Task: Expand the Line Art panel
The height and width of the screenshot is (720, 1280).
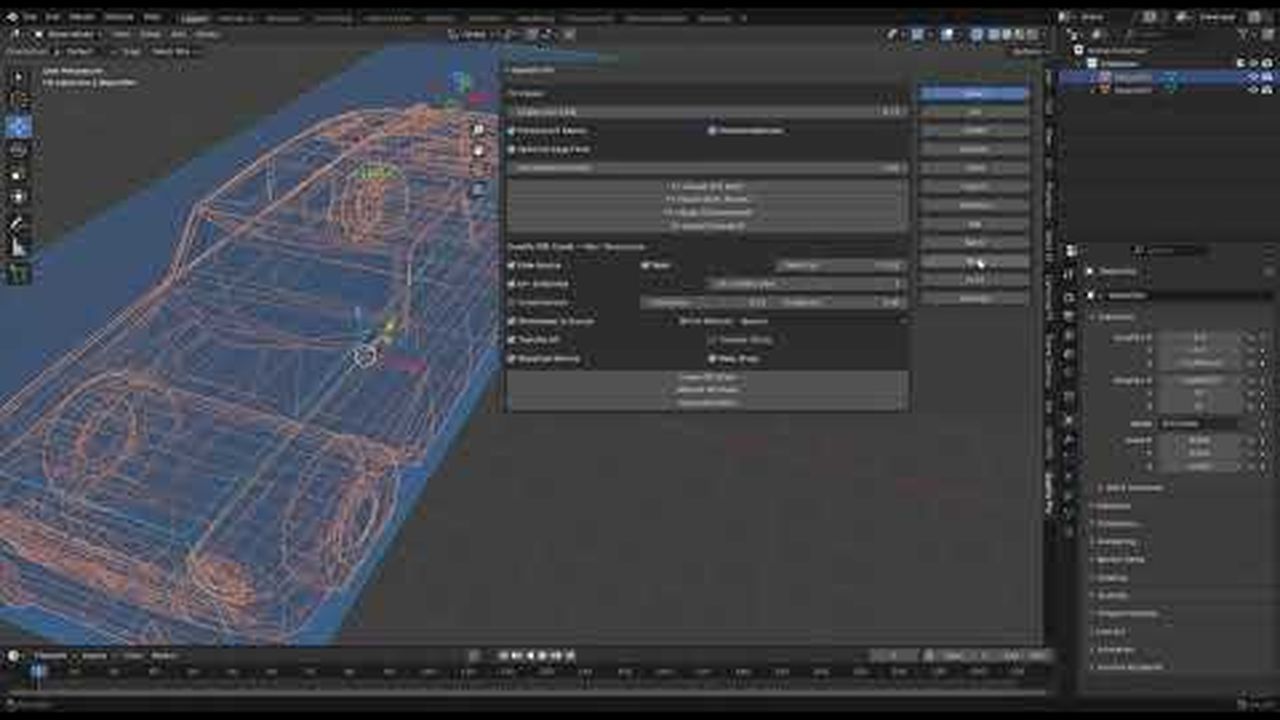Action: click(1112, 632)
